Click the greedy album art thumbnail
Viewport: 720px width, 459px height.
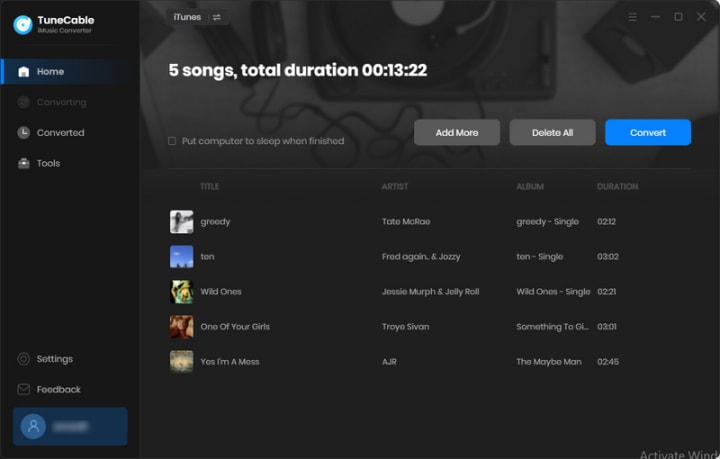coord(182,222)
